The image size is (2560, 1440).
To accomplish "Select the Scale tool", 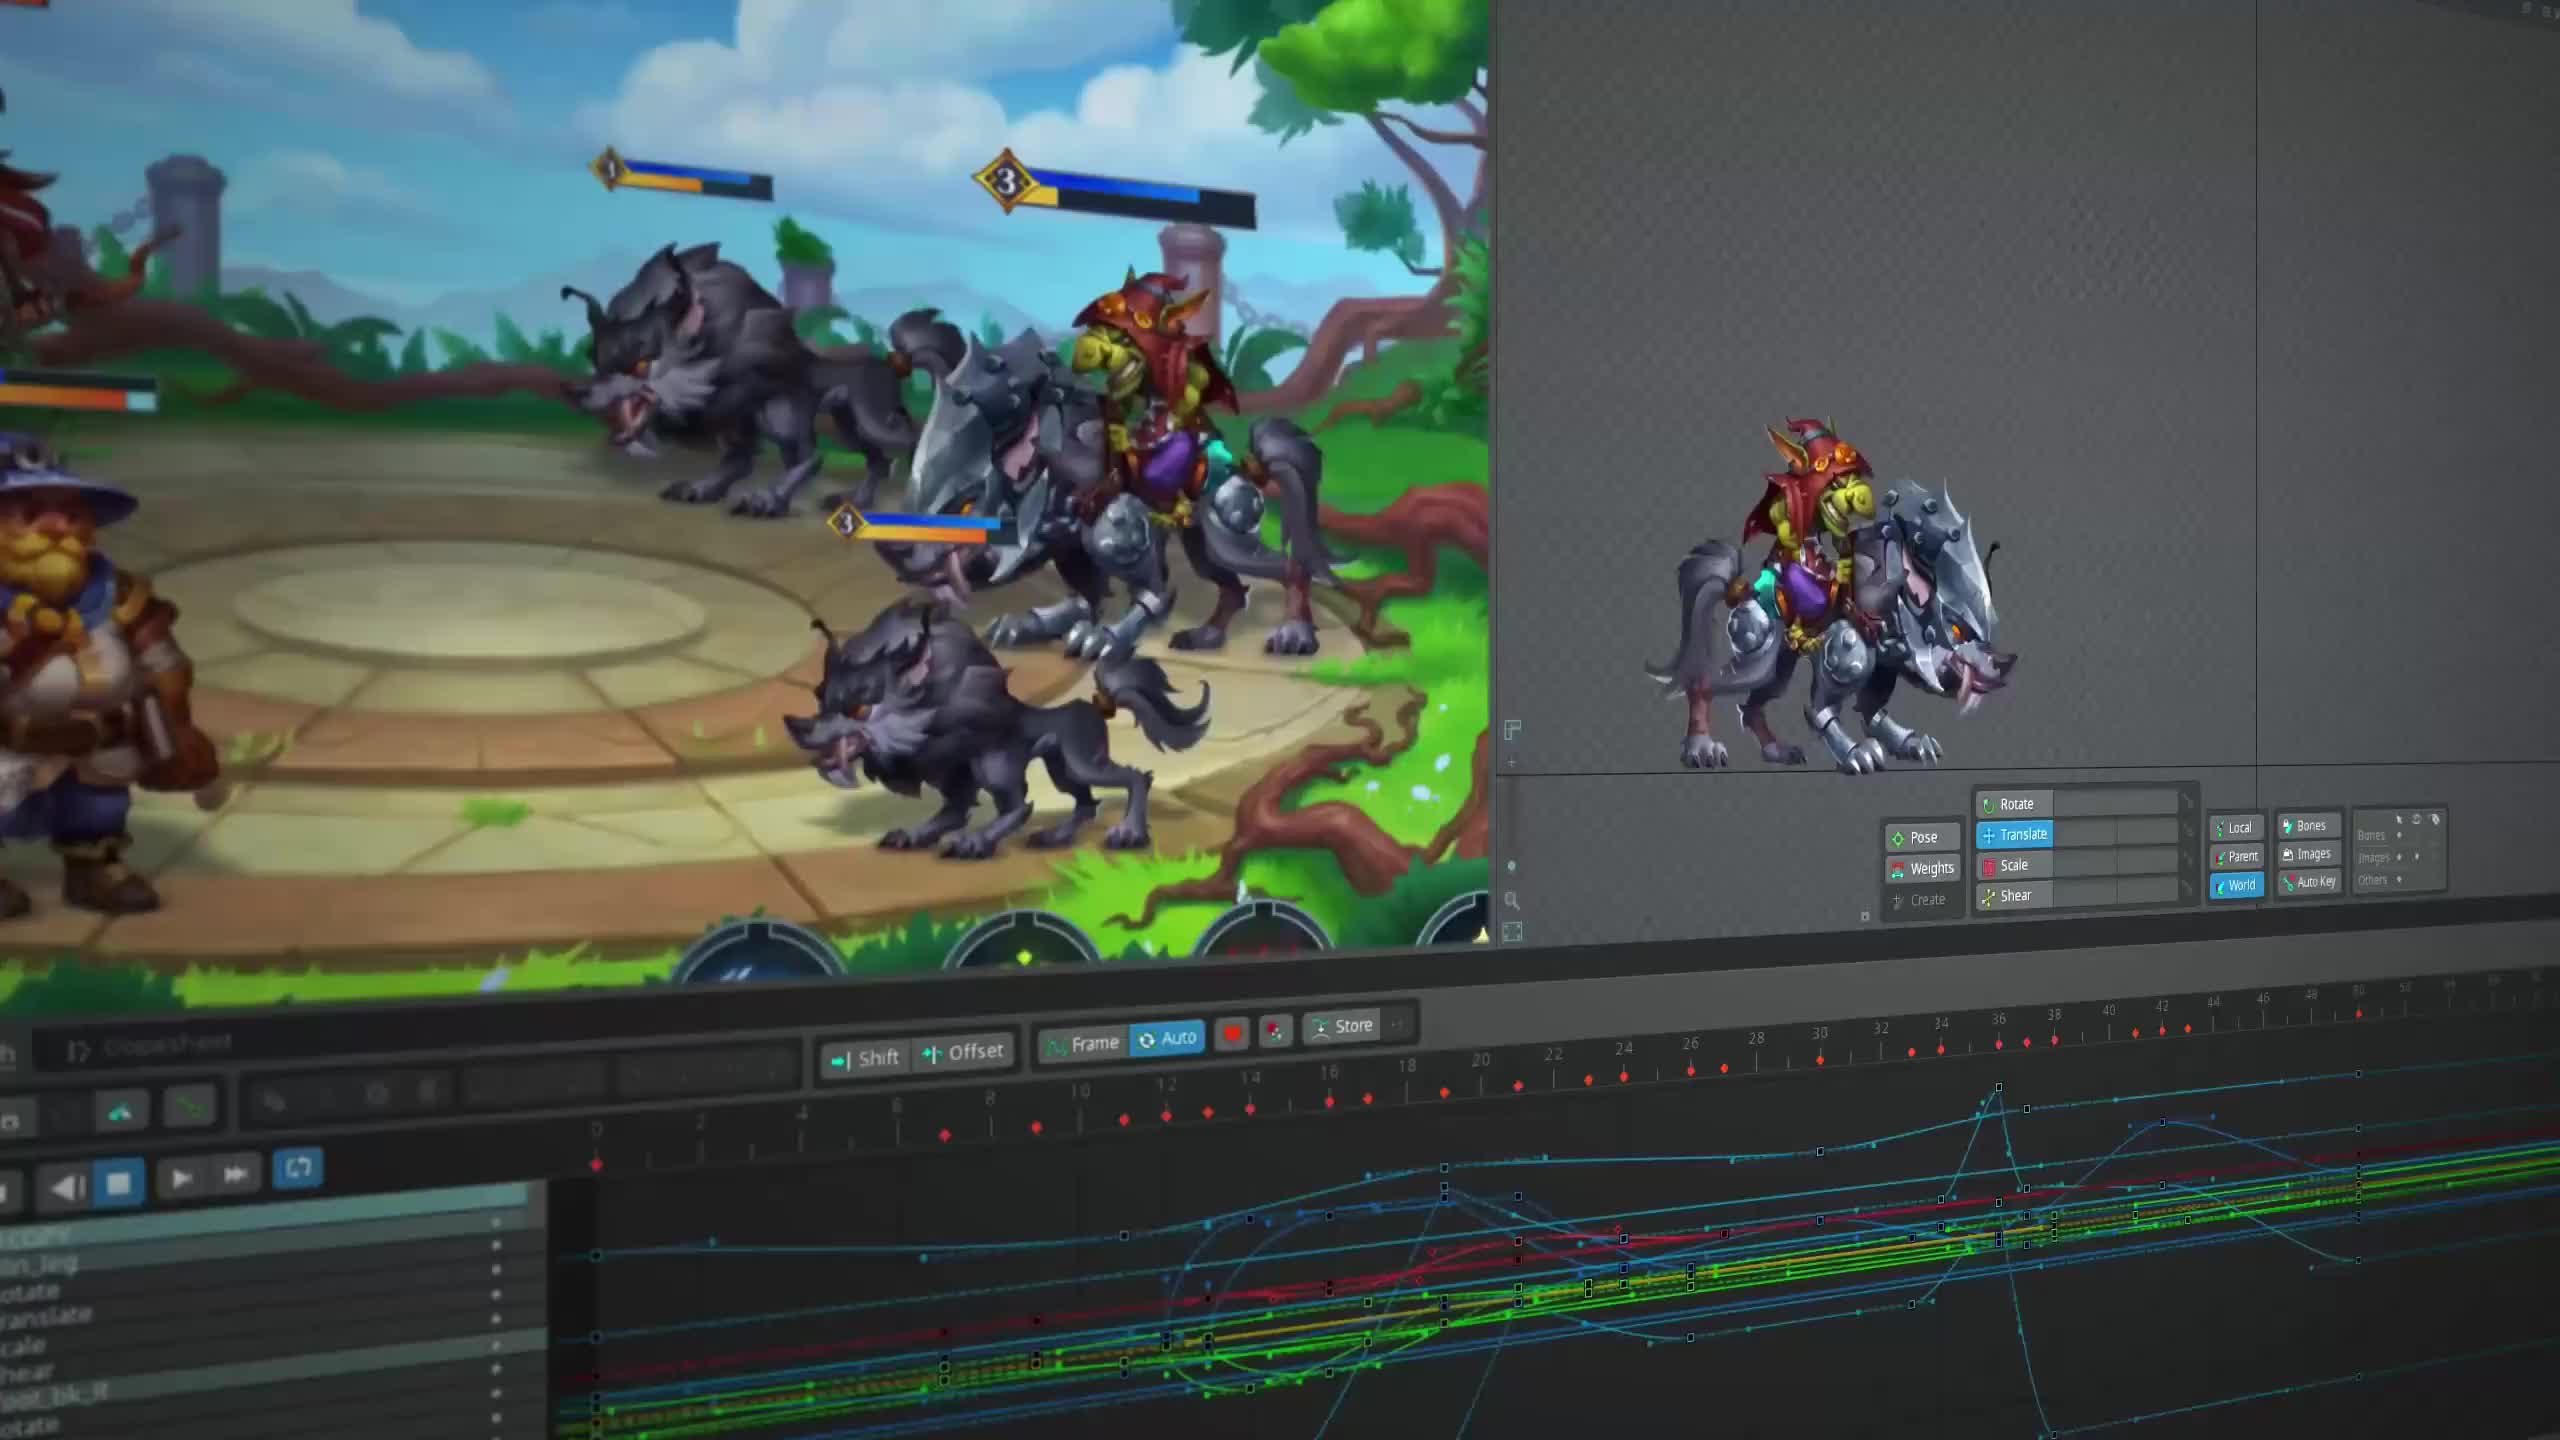I will tap(2014, 865).
